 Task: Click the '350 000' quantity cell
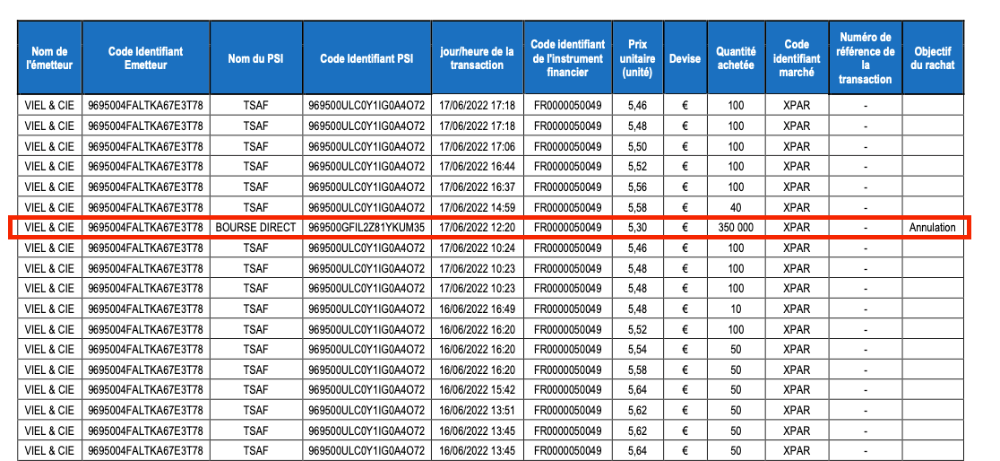pyautogui.click(x=736, y=228)
